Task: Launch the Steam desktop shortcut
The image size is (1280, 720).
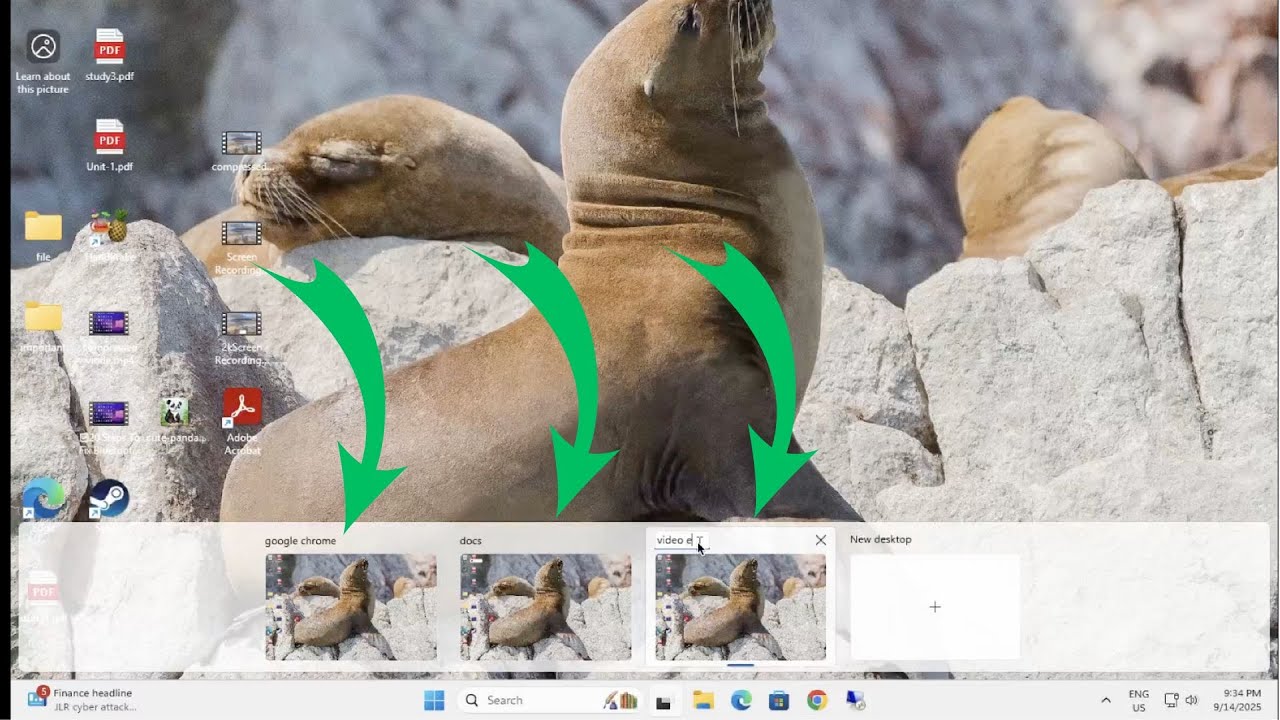Action: pyautogui.click(x=109, y=498)
